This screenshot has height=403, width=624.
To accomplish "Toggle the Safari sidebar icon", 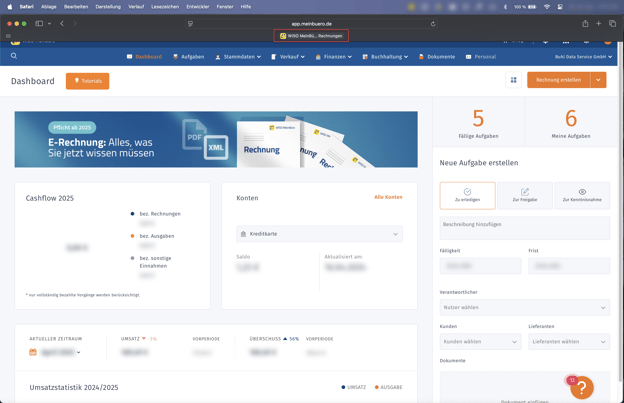I will pos(40,23).
